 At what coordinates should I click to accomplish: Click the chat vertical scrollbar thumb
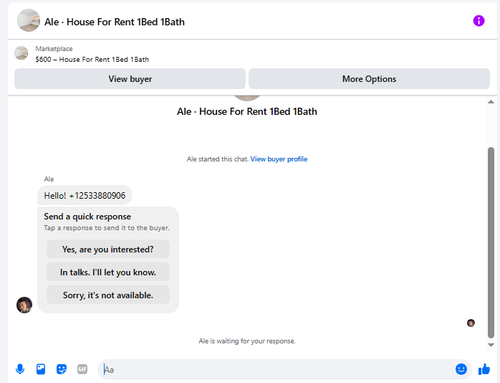pos(491,243)
